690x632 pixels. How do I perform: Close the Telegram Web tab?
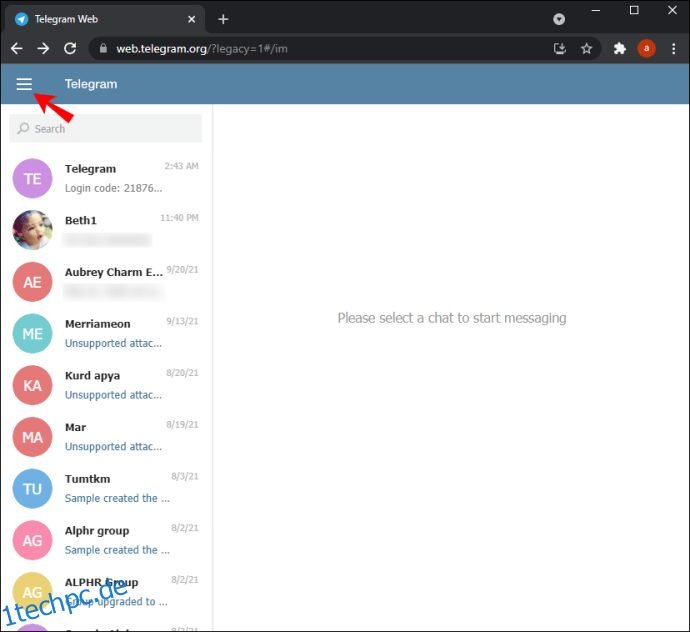click(x=191, y=19)
